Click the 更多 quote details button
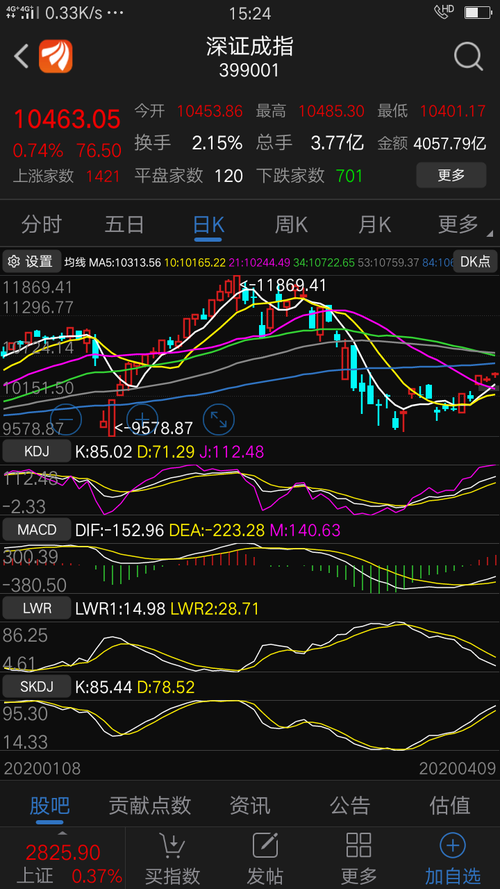Image resolution: width=500 pixels, height=889 pixels. tap(451, 175)
